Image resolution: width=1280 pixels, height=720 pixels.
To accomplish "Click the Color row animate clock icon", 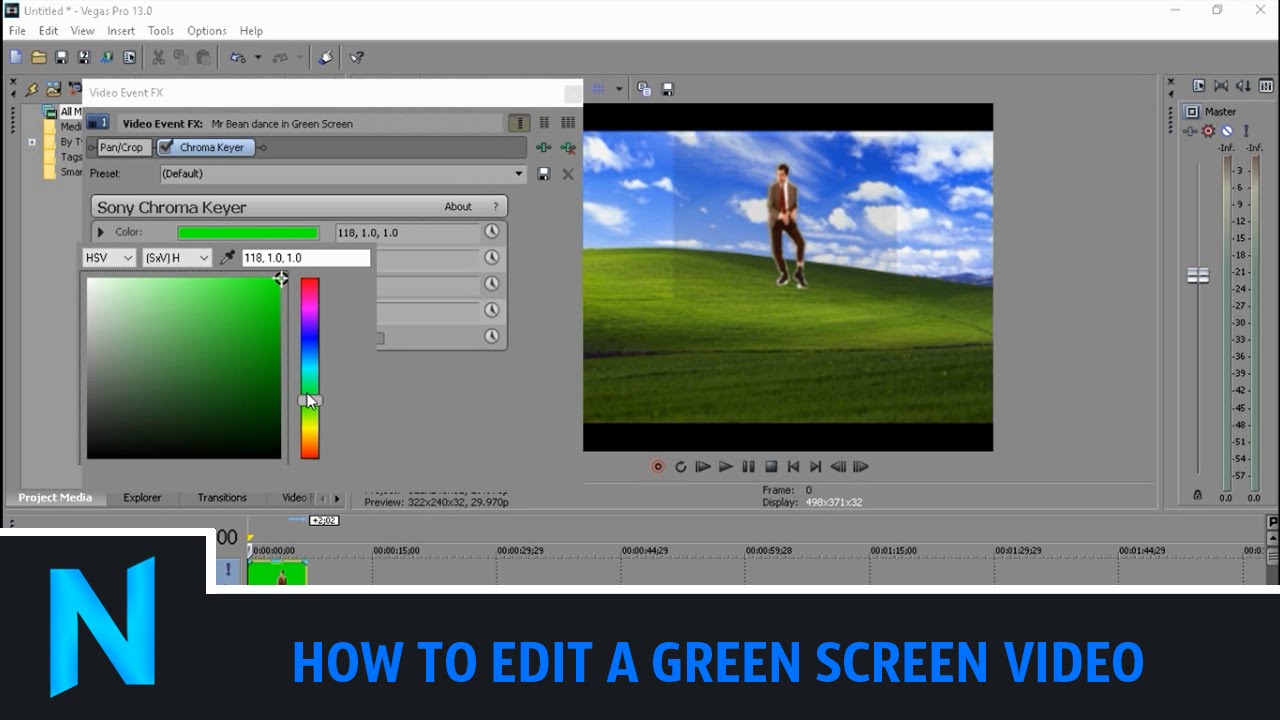I will (x=492, y=232).
